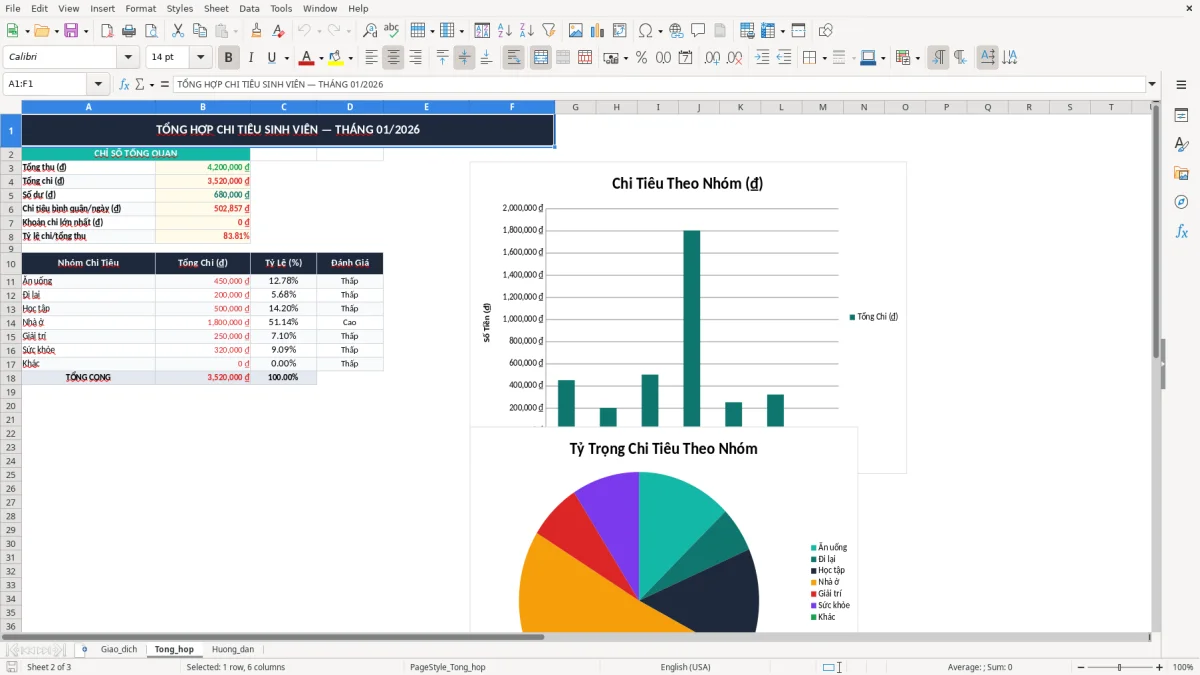Format as percent
Viewport: 1200px width, 675px height.
pyautogui.click(x=641, y=58)
